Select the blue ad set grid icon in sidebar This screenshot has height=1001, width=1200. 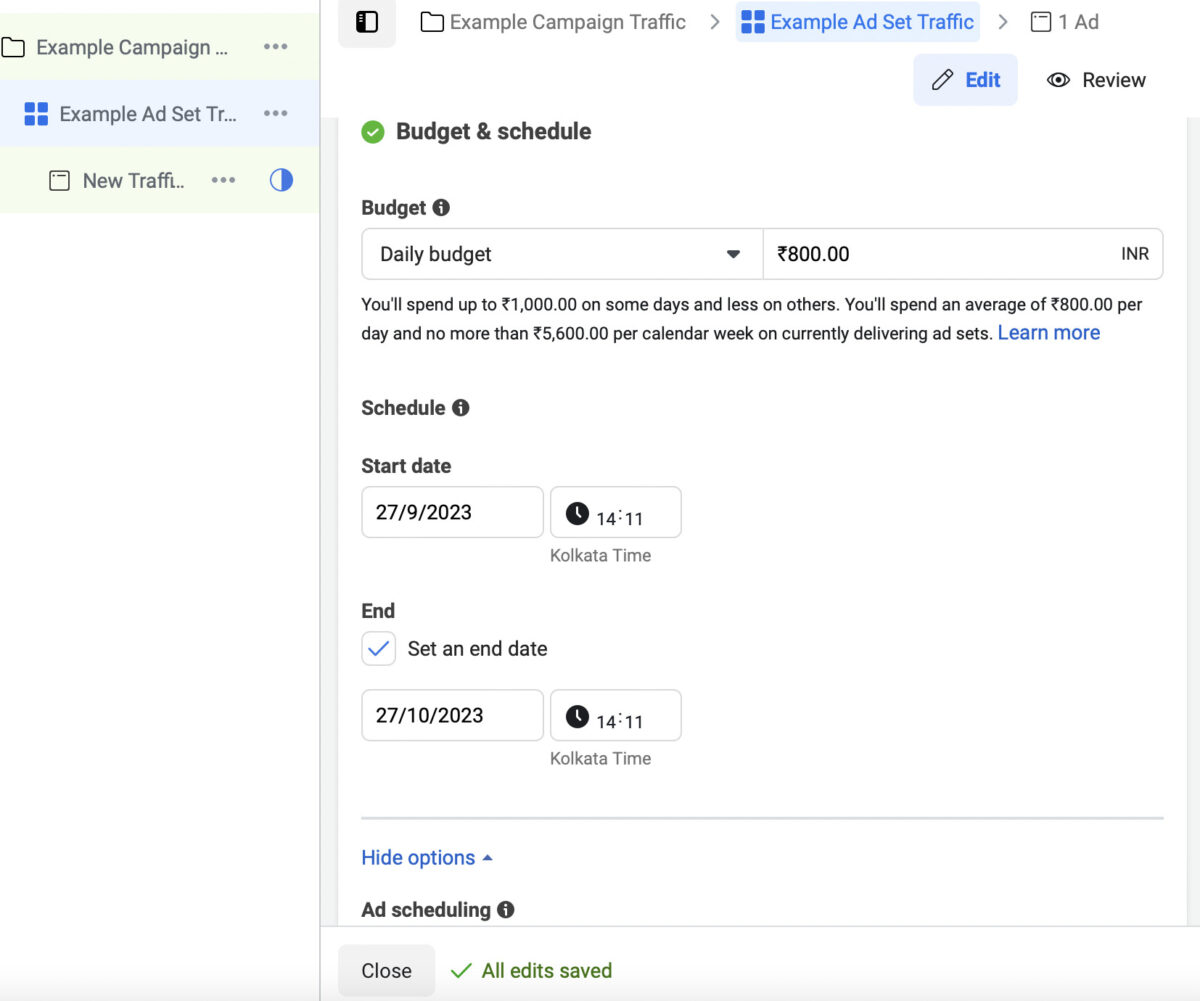pos(36,113)
